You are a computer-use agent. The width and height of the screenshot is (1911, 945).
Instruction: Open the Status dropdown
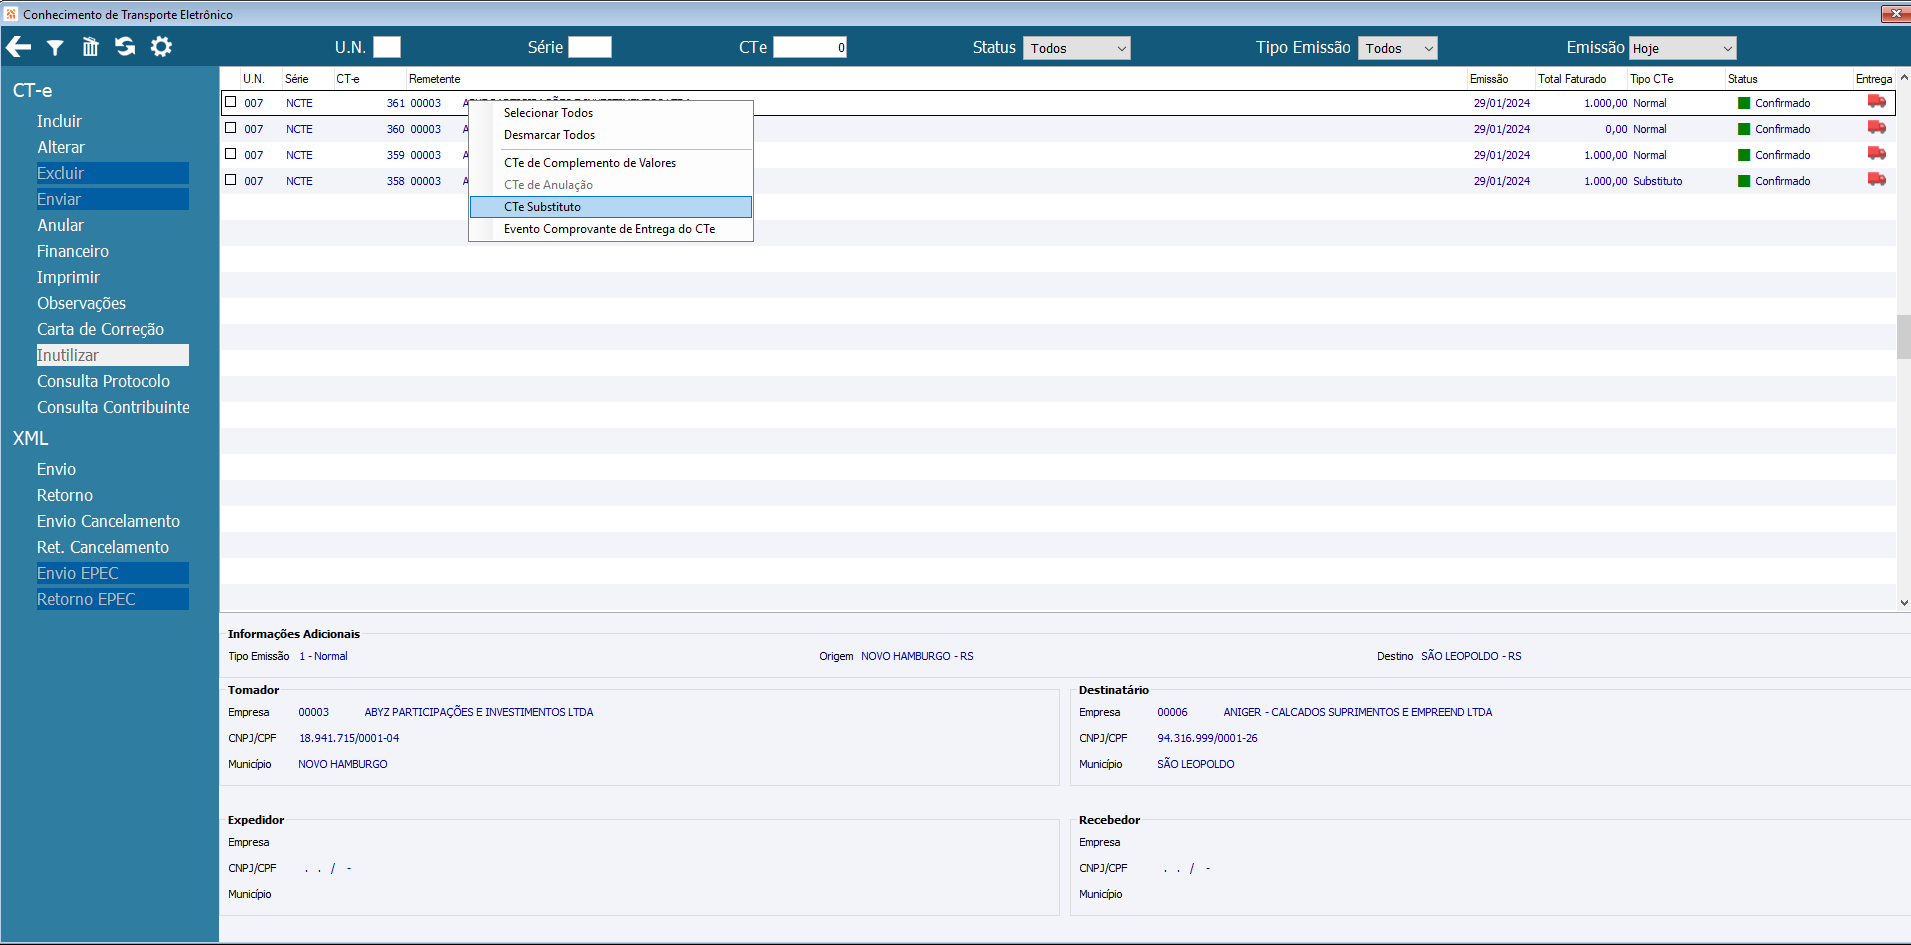[1077, 48]
